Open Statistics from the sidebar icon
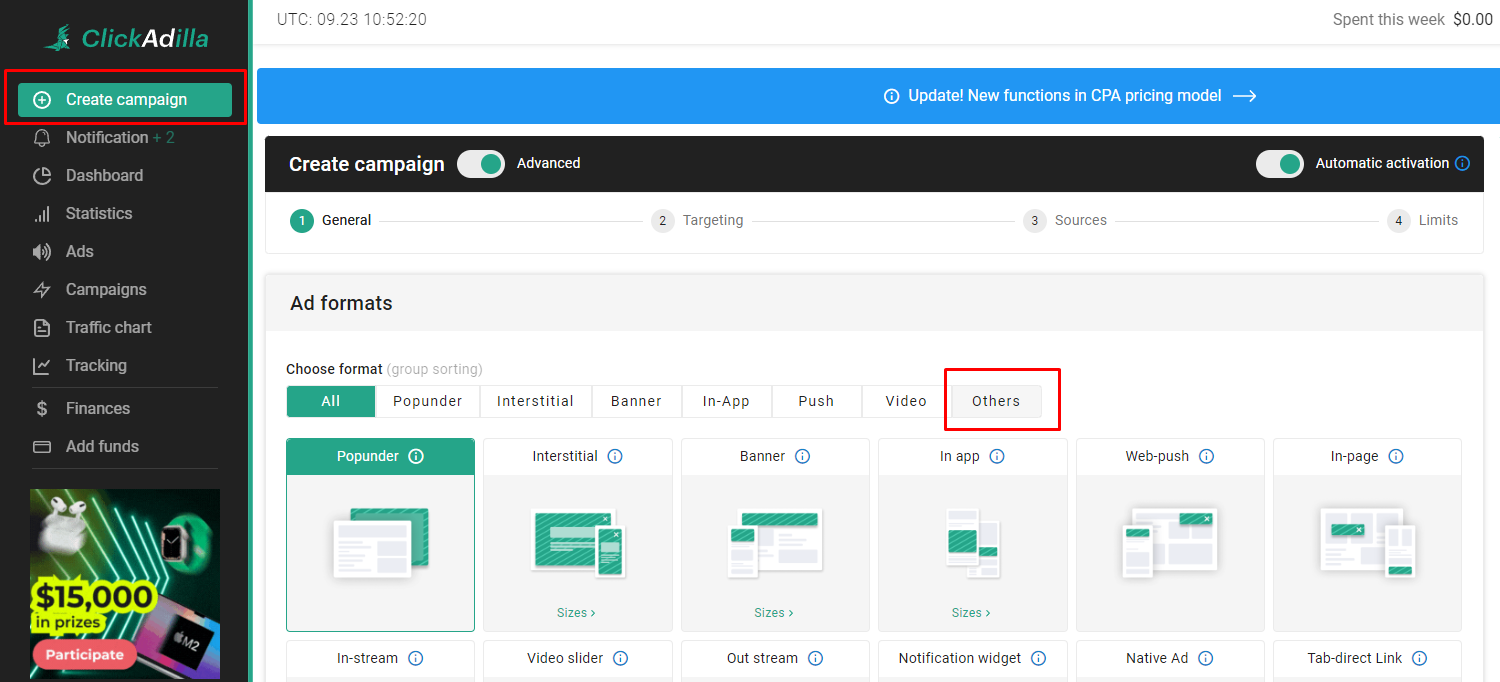Viewport: 1500px width, 682px height. click(x=42, y=213)
